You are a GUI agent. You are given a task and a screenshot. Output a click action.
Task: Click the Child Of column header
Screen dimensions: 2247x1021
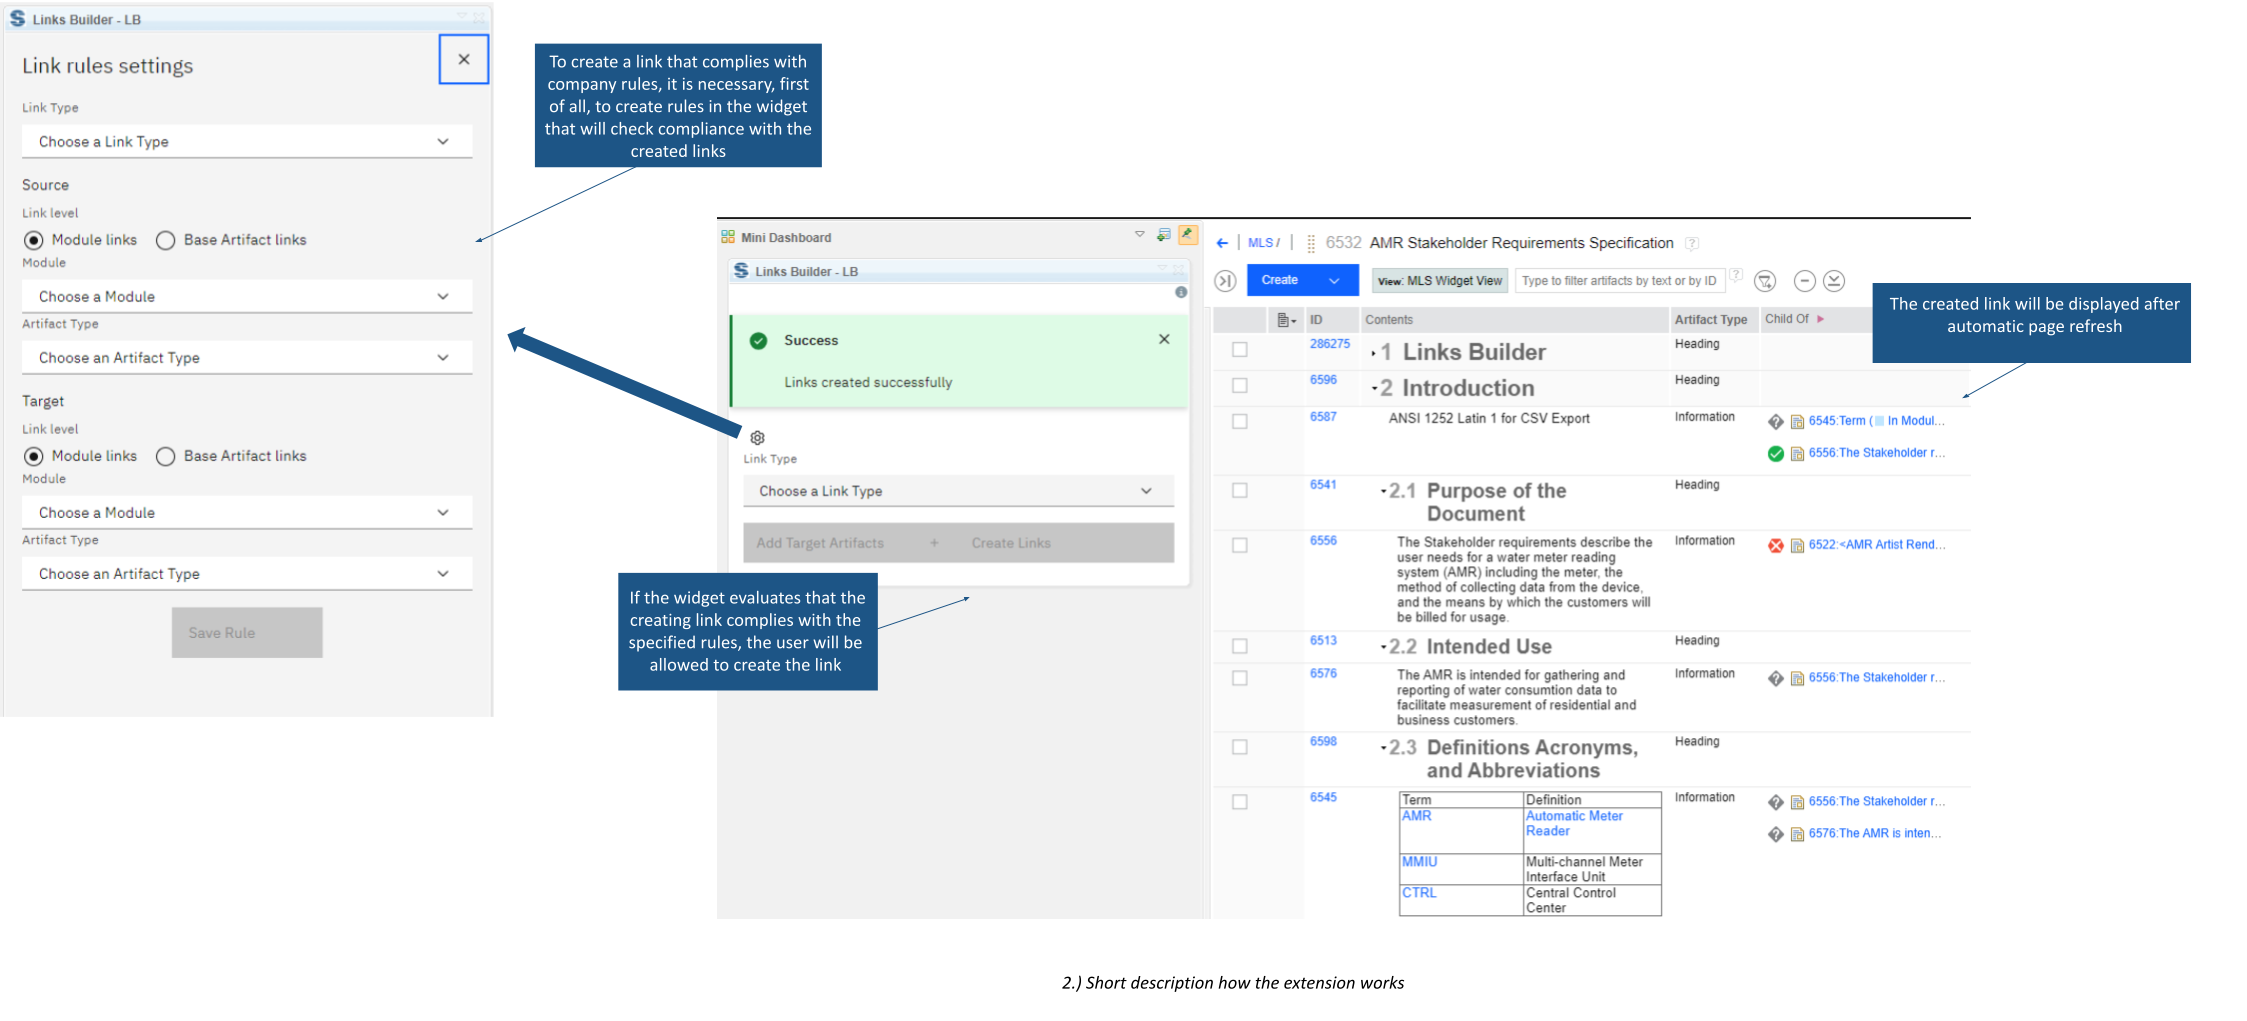coord(1787,319)
